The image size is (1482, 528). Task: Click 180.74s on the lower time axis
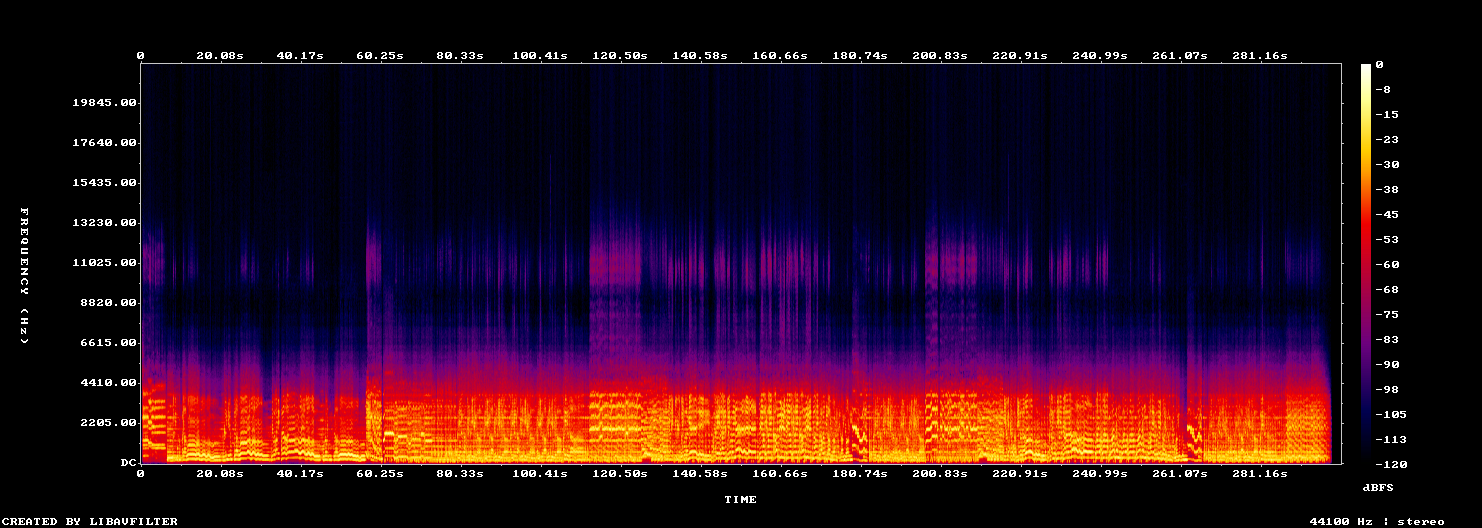(860, 474)
